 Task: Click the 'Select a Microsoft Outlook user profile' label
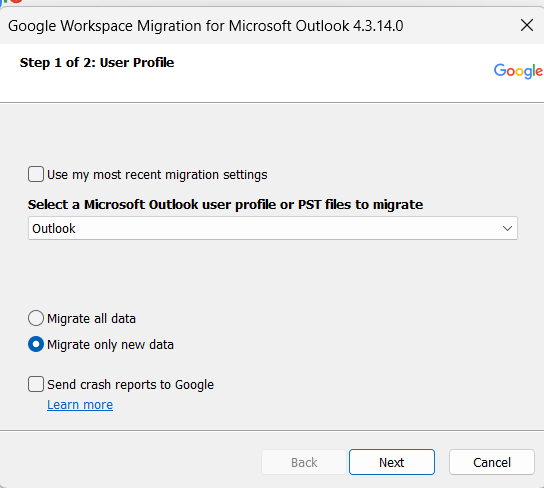click(x=226, y=205)
